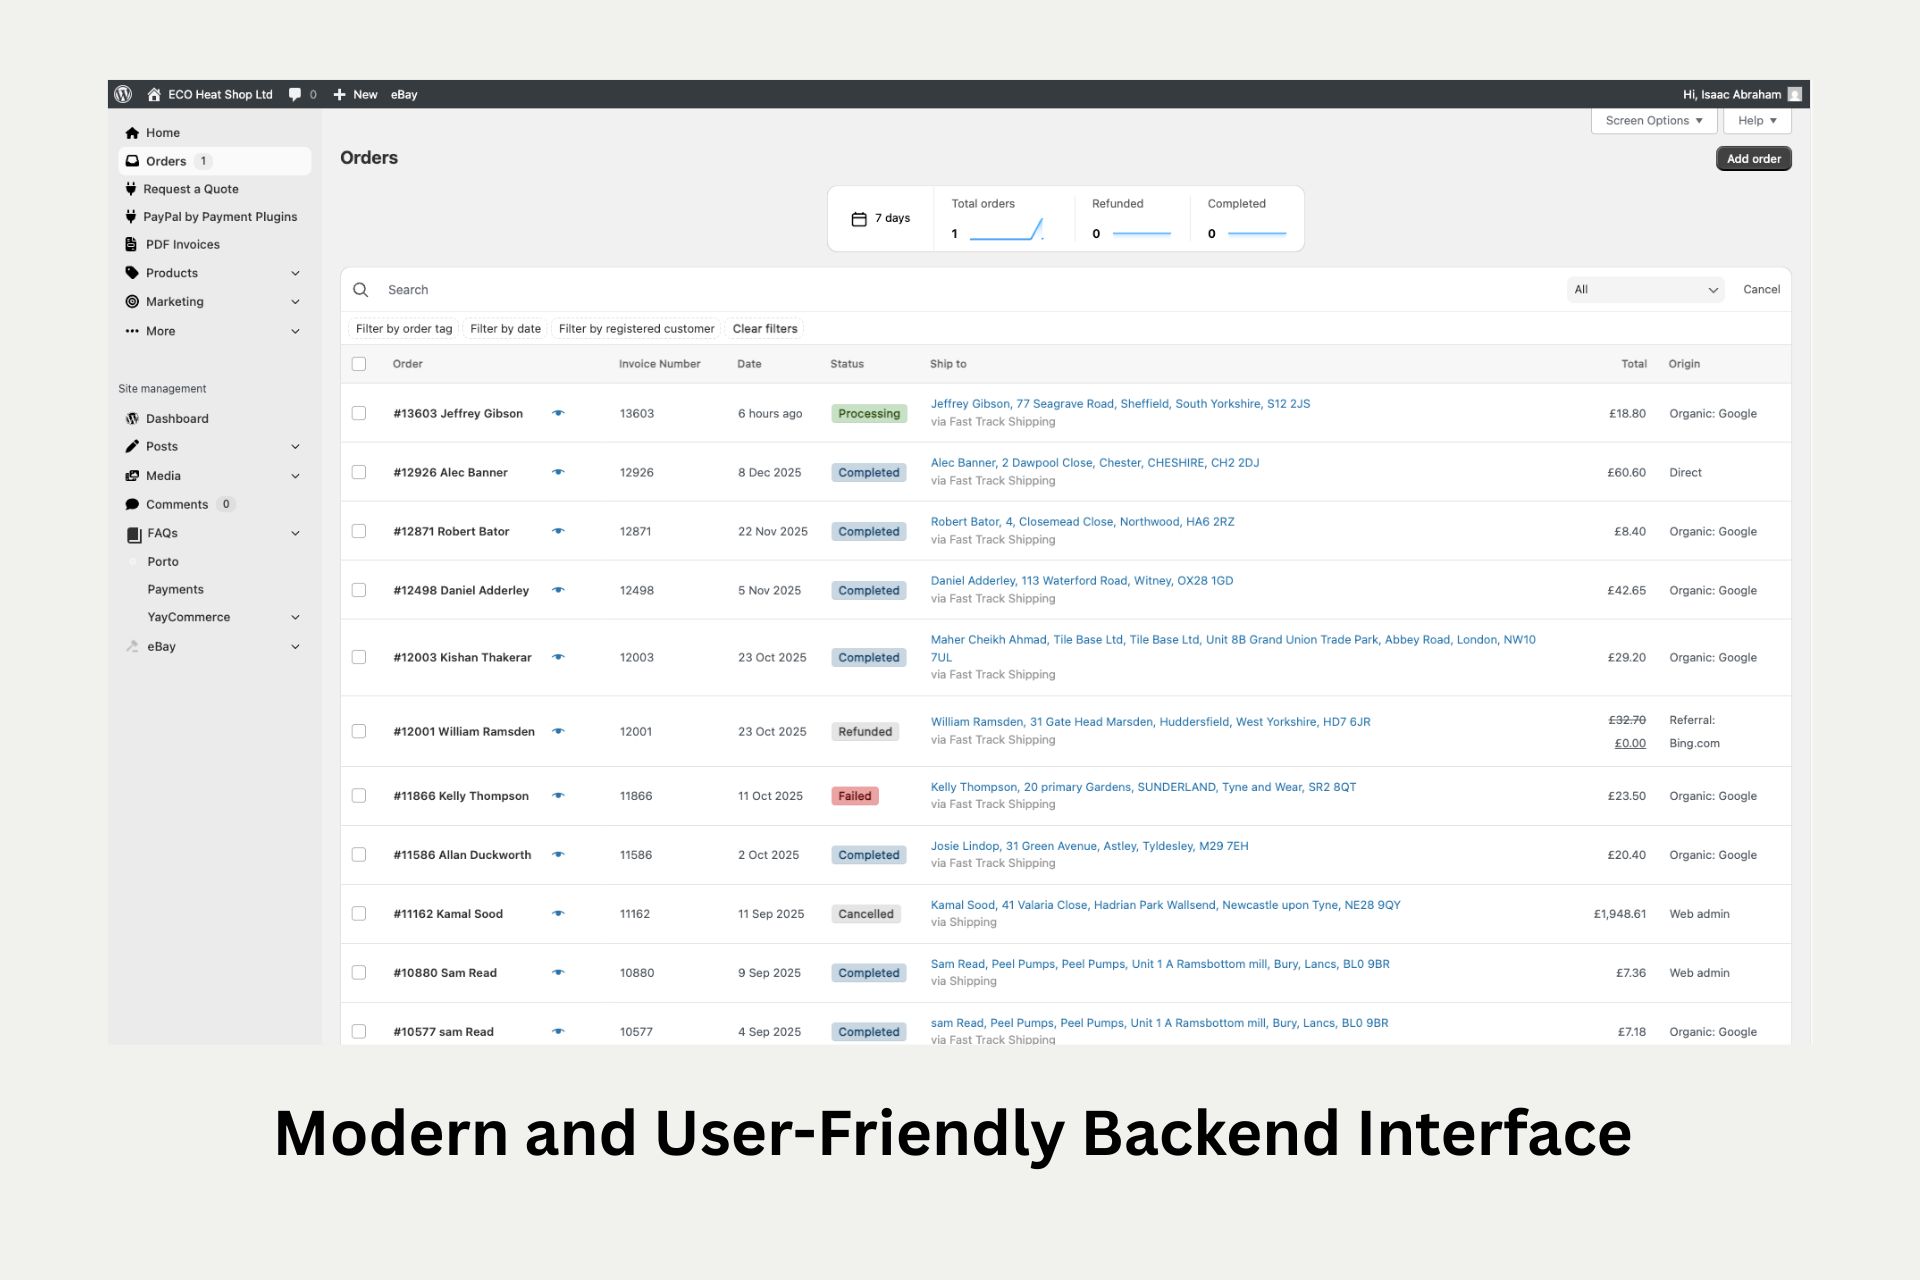Expand the Products sidebar menu
This screenshot has height=1280, width=1920.
[x=295, y=273]
